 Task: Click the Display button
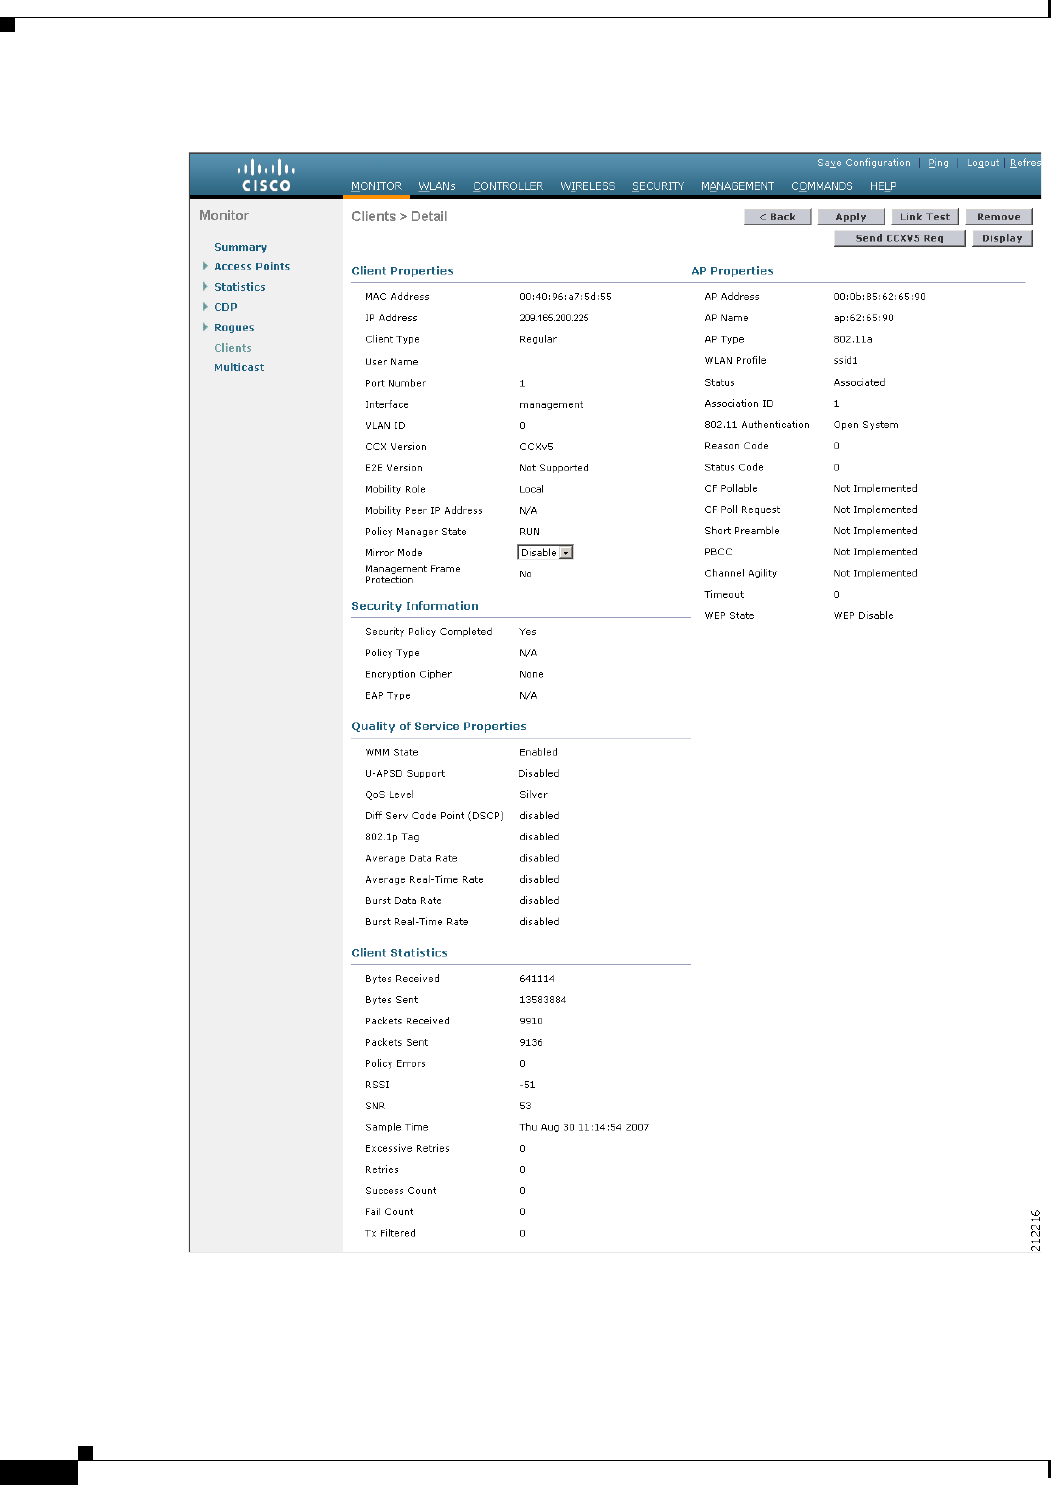point(1002,238)
